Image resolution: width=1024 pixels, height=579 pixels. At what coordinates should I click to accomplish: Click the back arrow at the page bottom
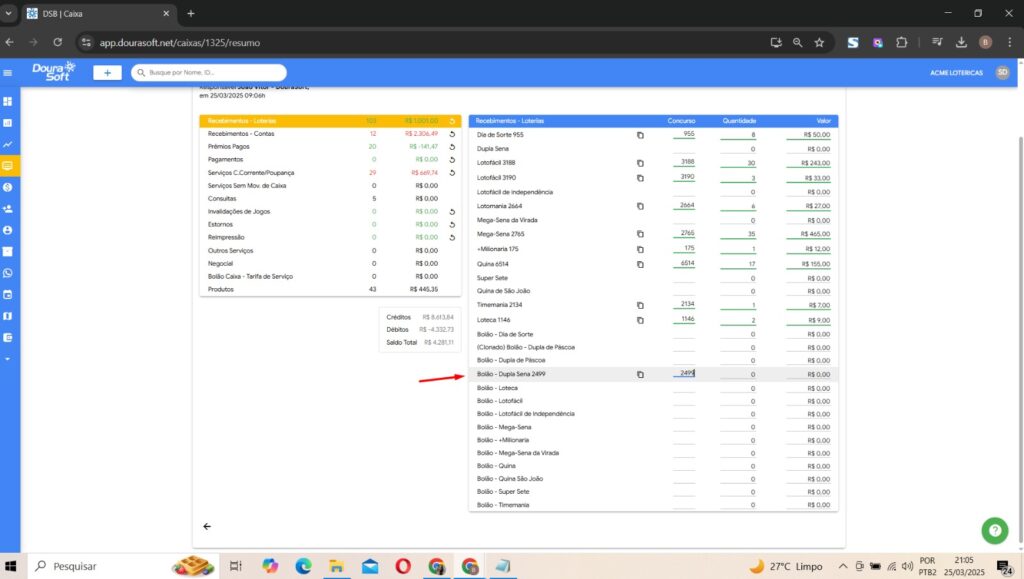coord(207,526)
